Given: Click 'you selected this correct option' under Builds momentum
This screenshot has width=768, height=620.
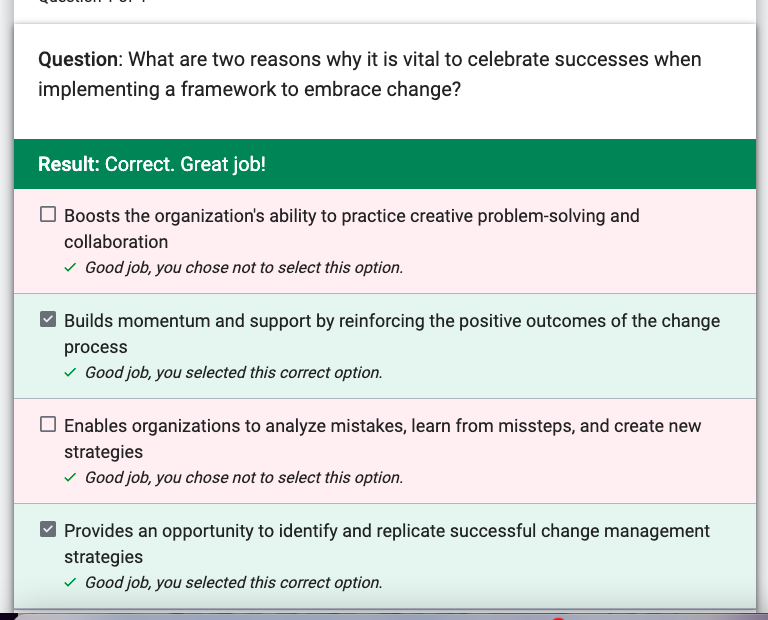Looking at the screenshot, I should coord(234,373).
